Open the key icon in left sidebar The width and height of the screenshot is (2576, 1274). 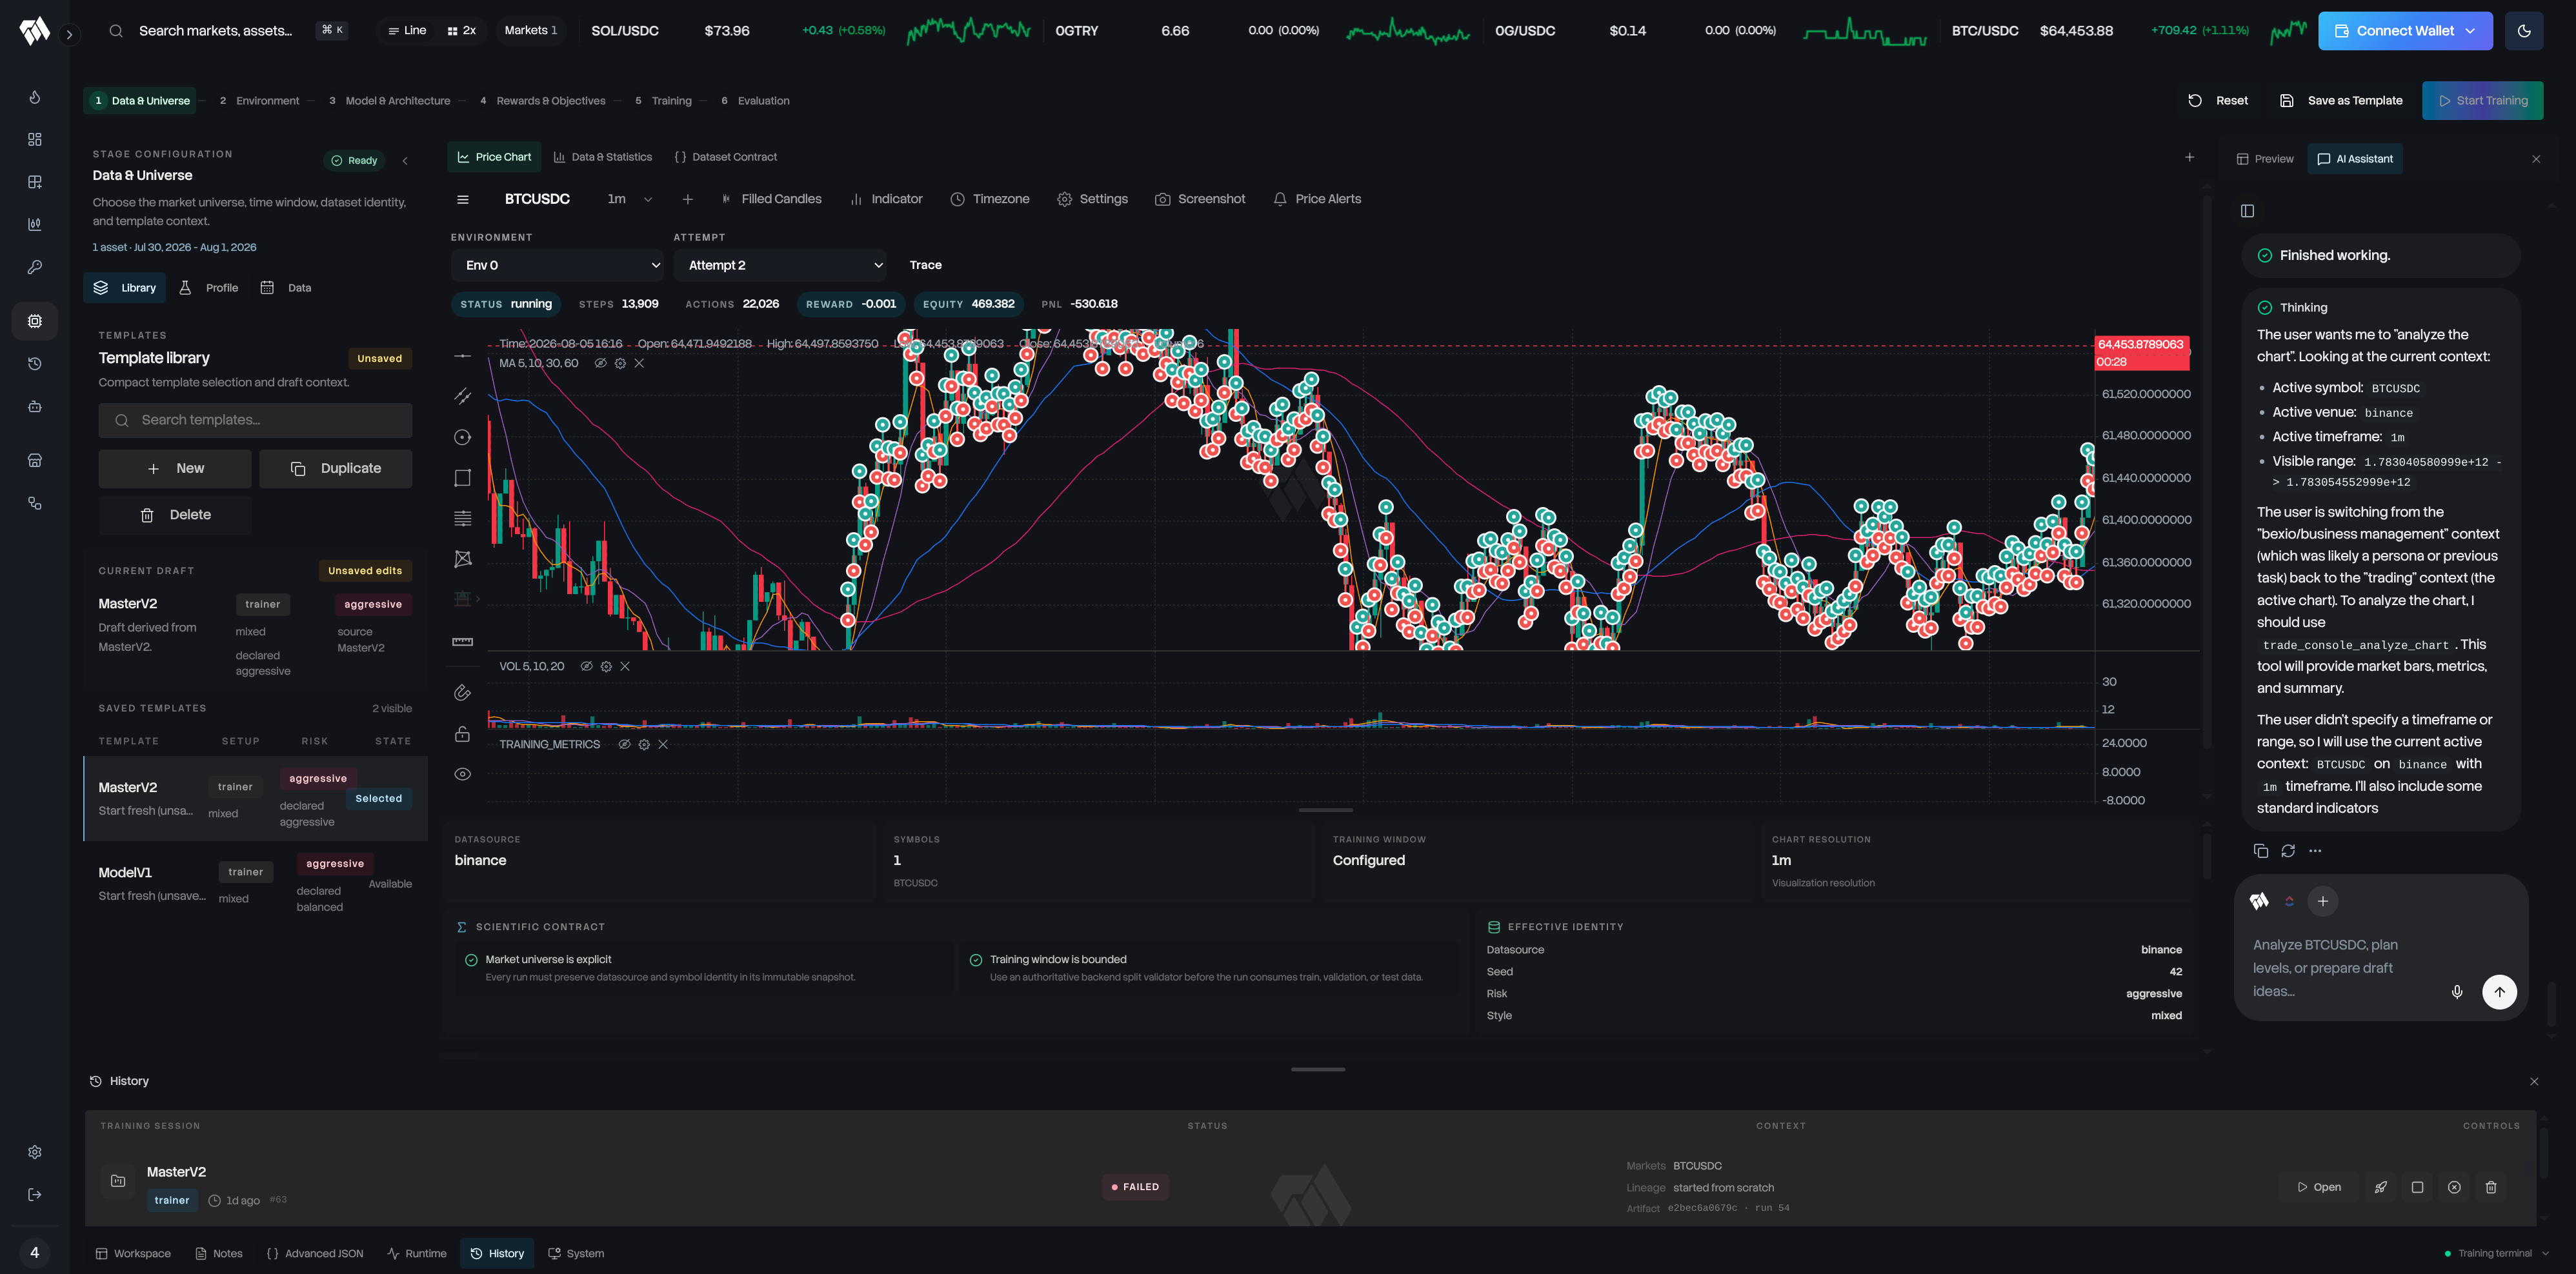(x=35, y=267)
